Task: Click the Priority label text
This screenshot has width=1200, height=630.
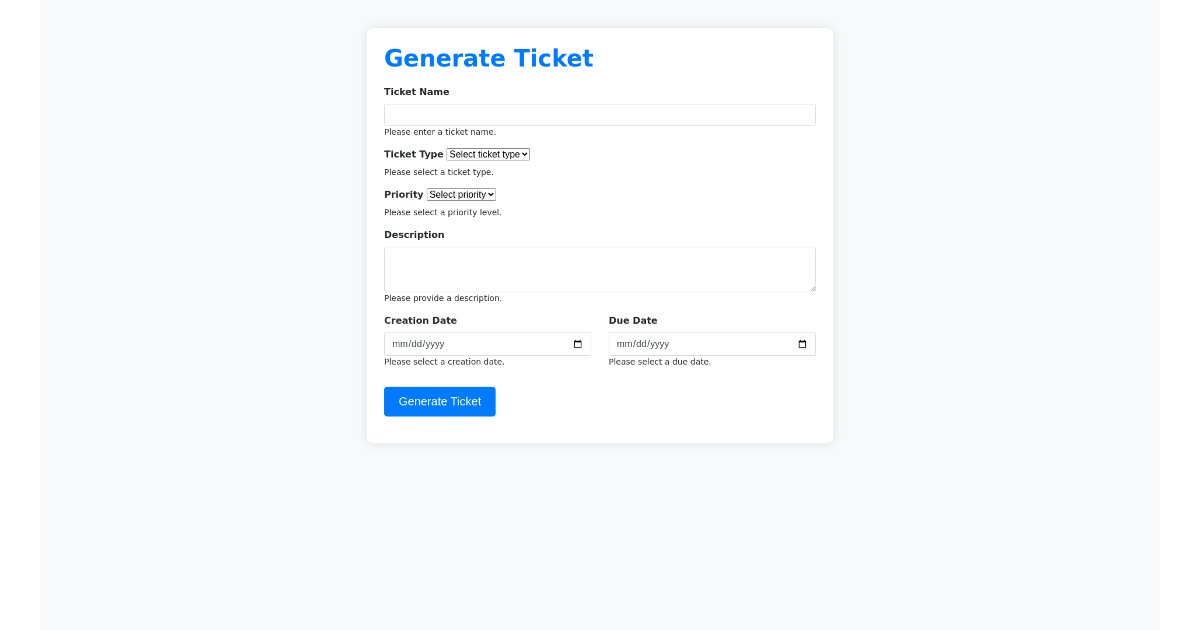Action: [403, 194]
